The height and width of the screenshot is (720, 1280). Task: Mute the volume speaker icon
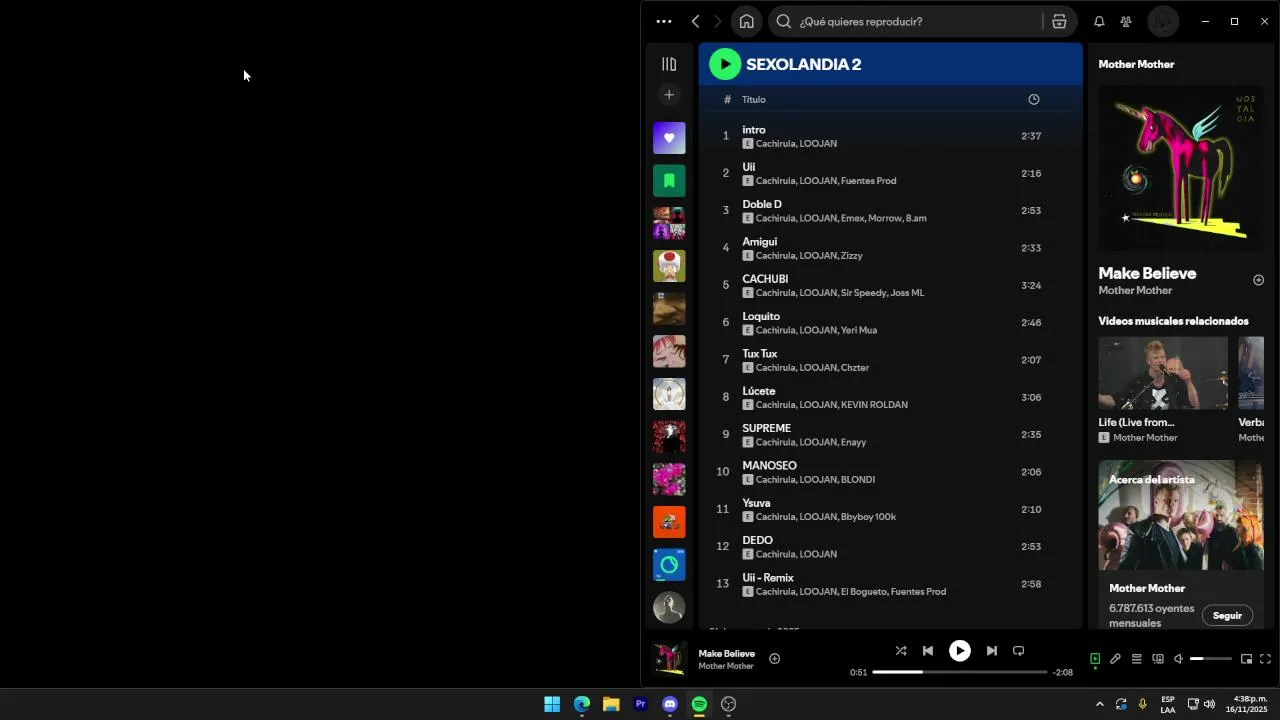coord(1178,659)
